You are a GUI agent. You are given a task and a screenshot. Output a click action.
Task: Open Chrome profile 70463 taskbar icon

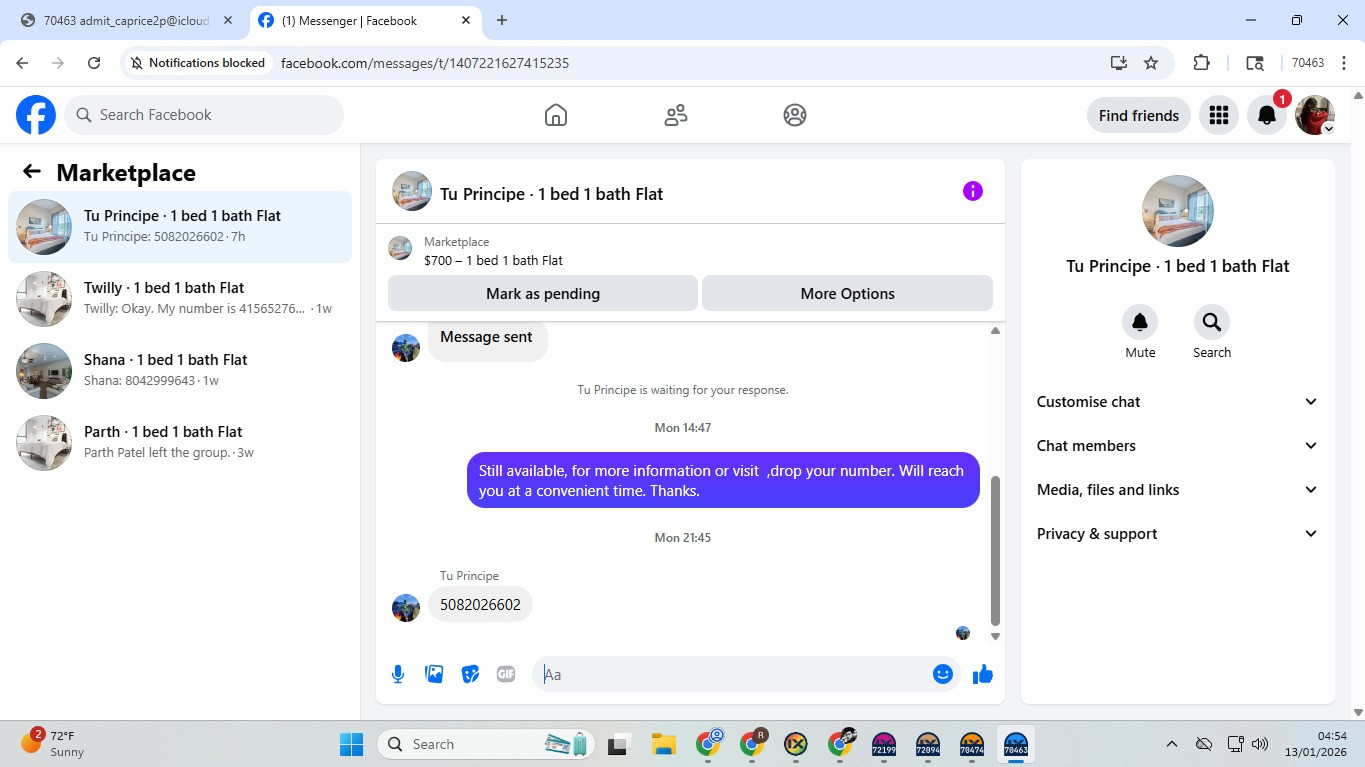tap(1016, 744)
